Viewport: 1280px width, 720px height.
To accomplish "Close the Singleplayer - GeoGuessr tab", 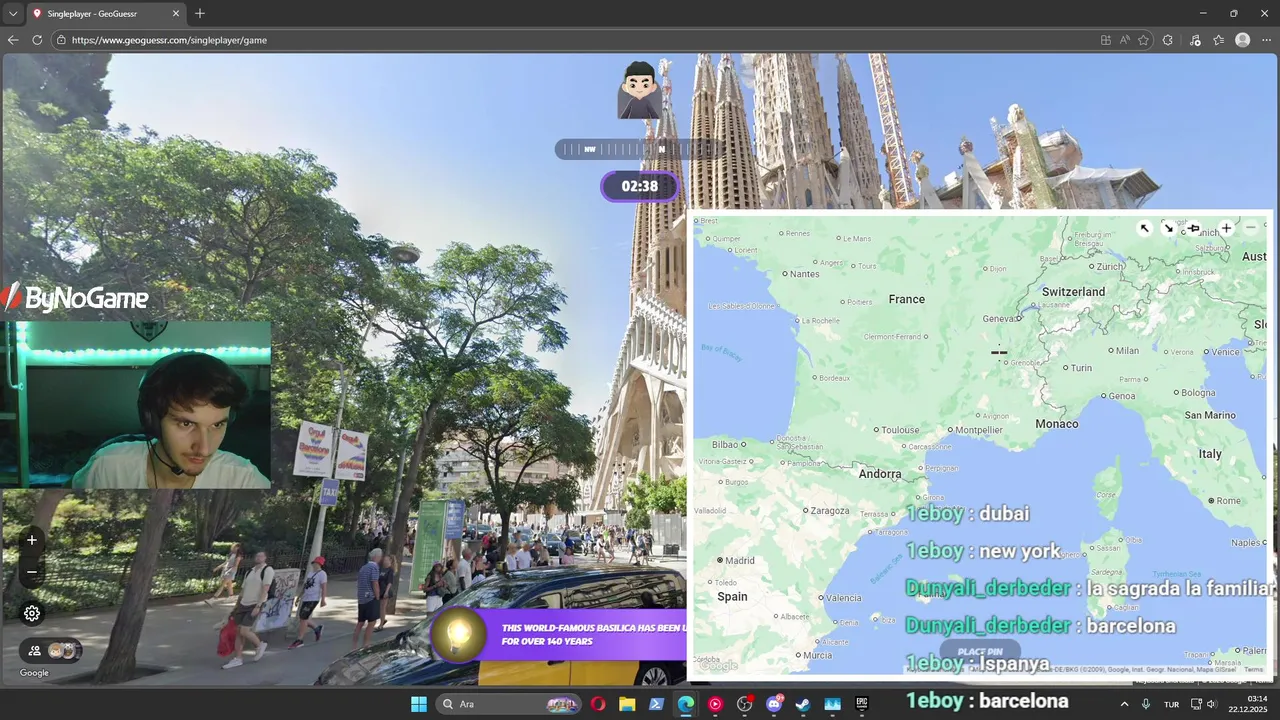I will (x=176, y=14).
